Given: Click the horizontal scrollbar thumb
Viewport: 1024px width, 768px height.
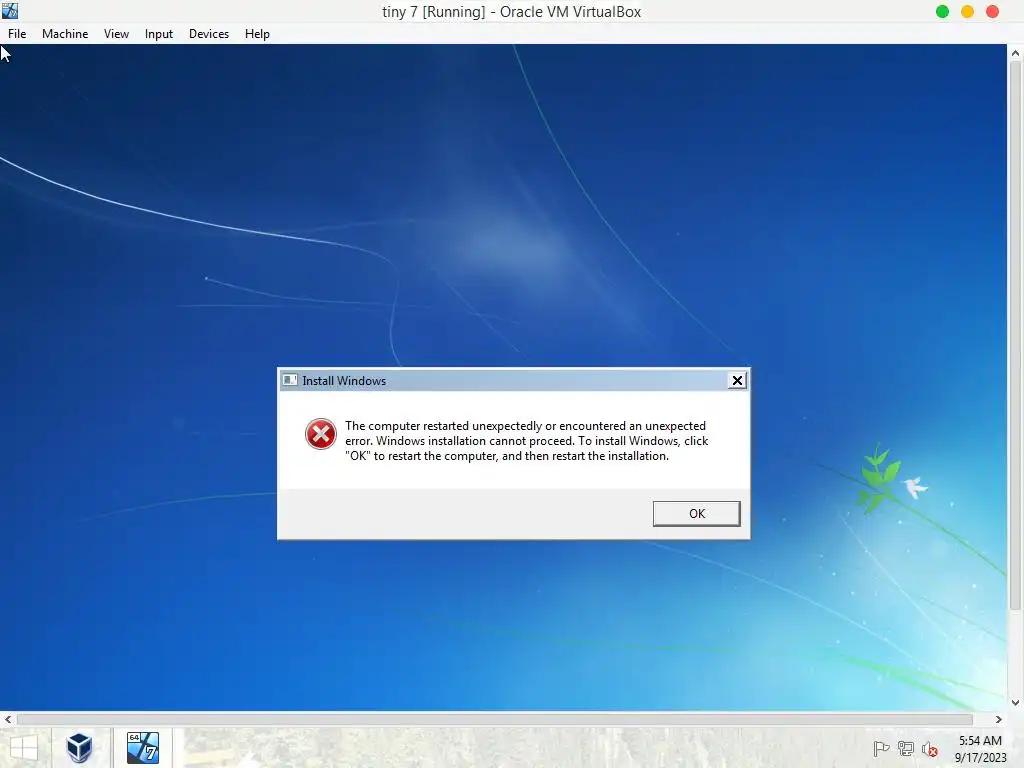Looking at the screenshot, I should 494,720.
